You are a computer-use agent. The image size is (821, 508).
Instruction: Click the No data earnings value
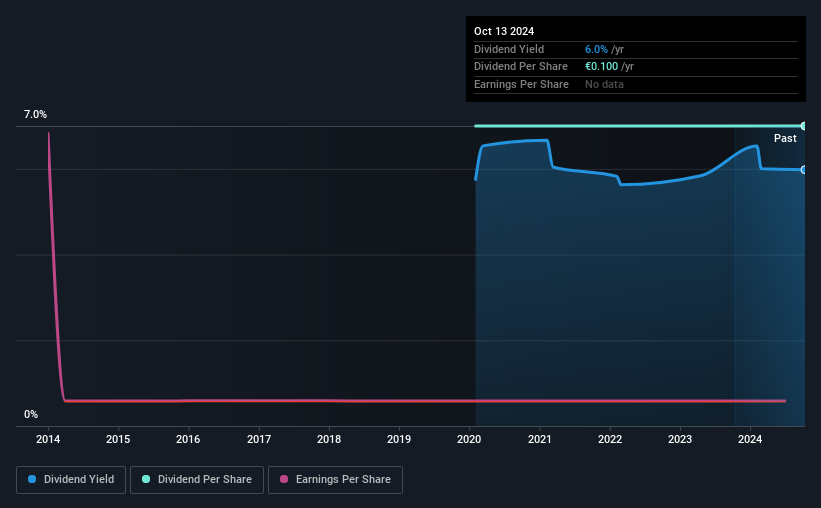pos(604,84)
